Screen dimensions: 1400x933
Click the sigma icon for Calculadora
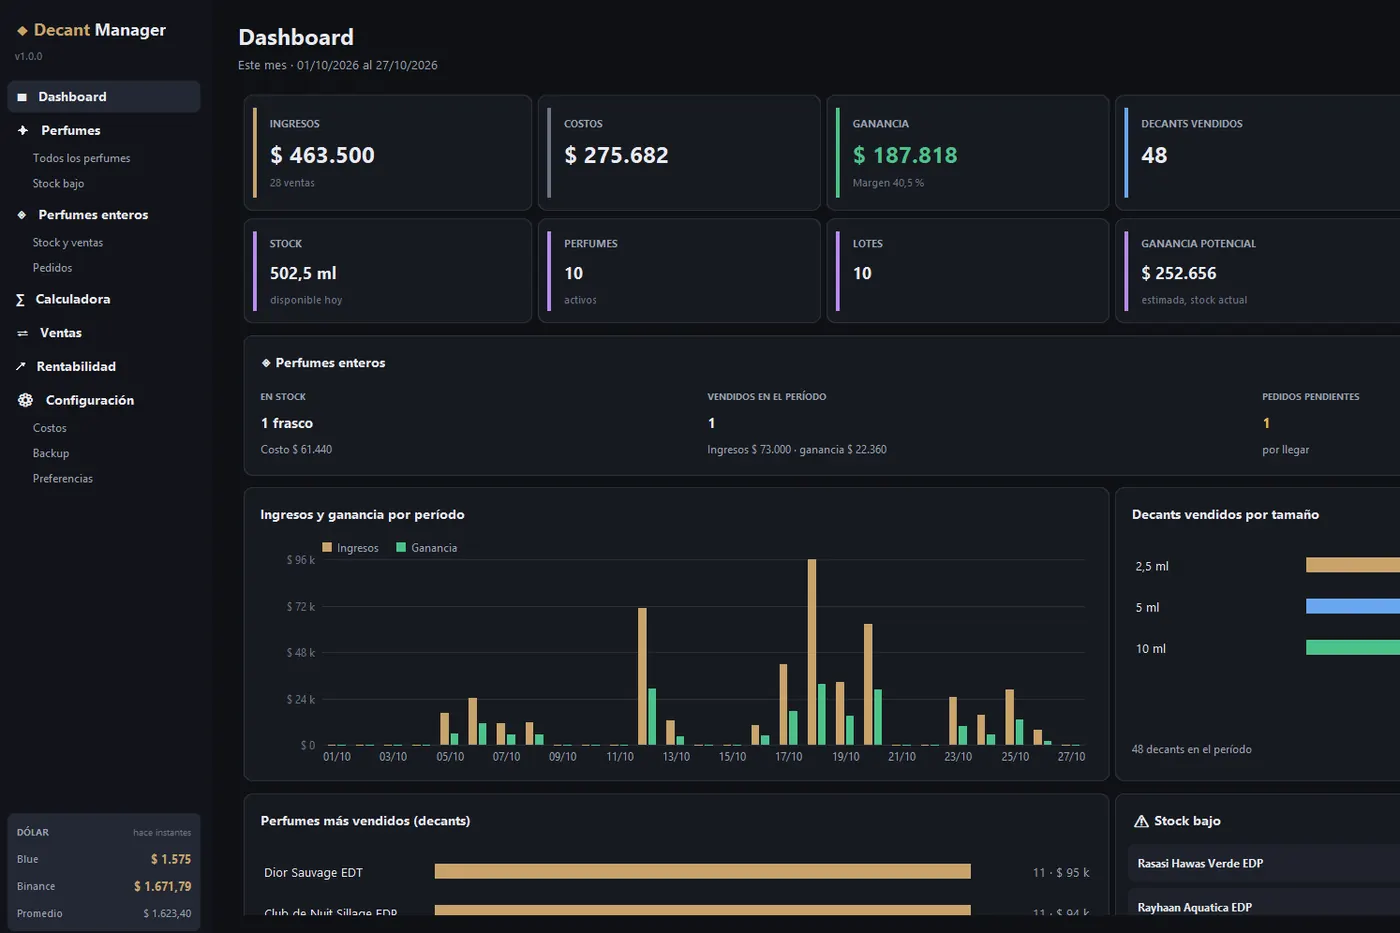[x=20, y=300]
